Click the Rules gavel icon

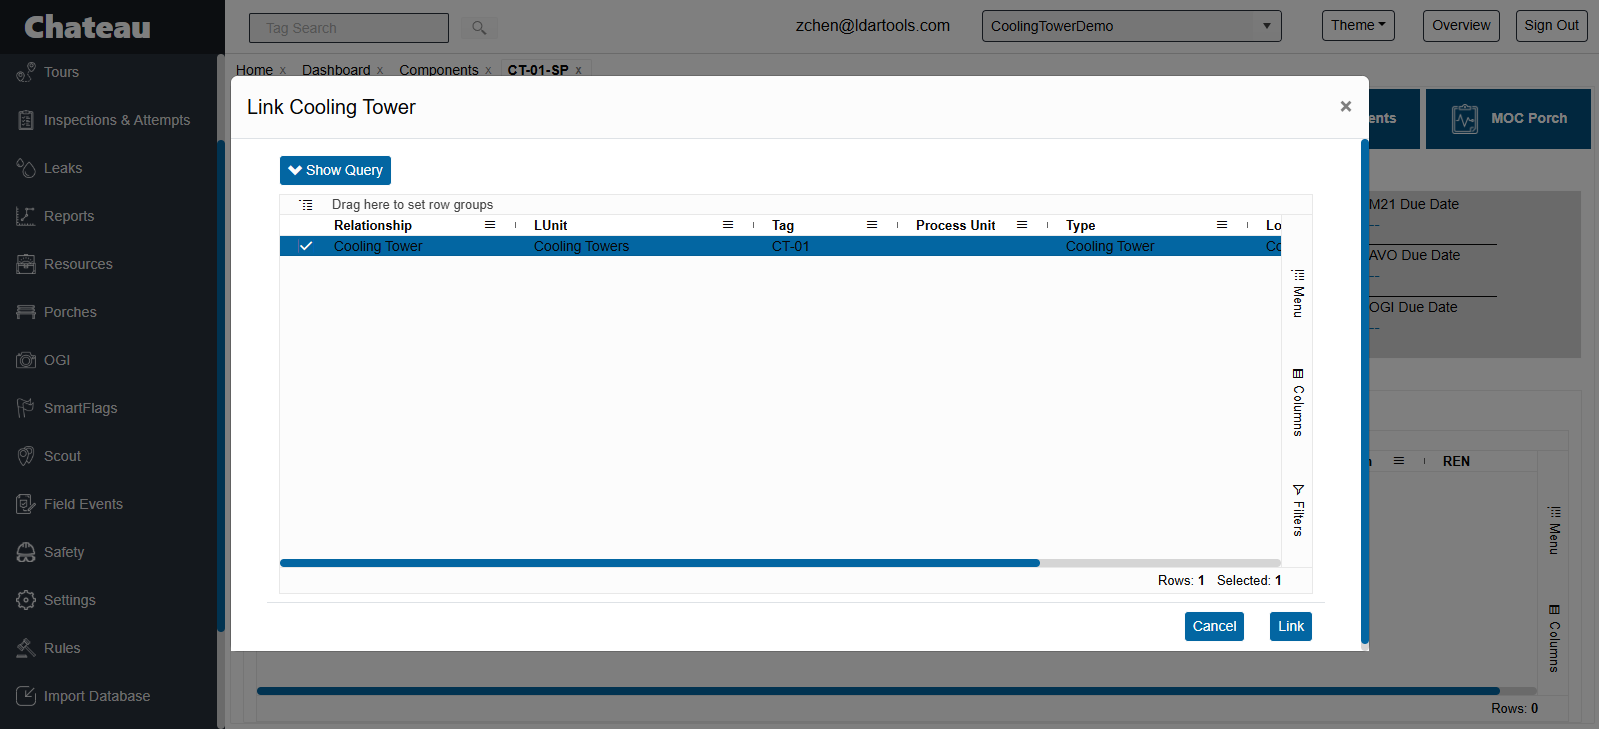26,648
